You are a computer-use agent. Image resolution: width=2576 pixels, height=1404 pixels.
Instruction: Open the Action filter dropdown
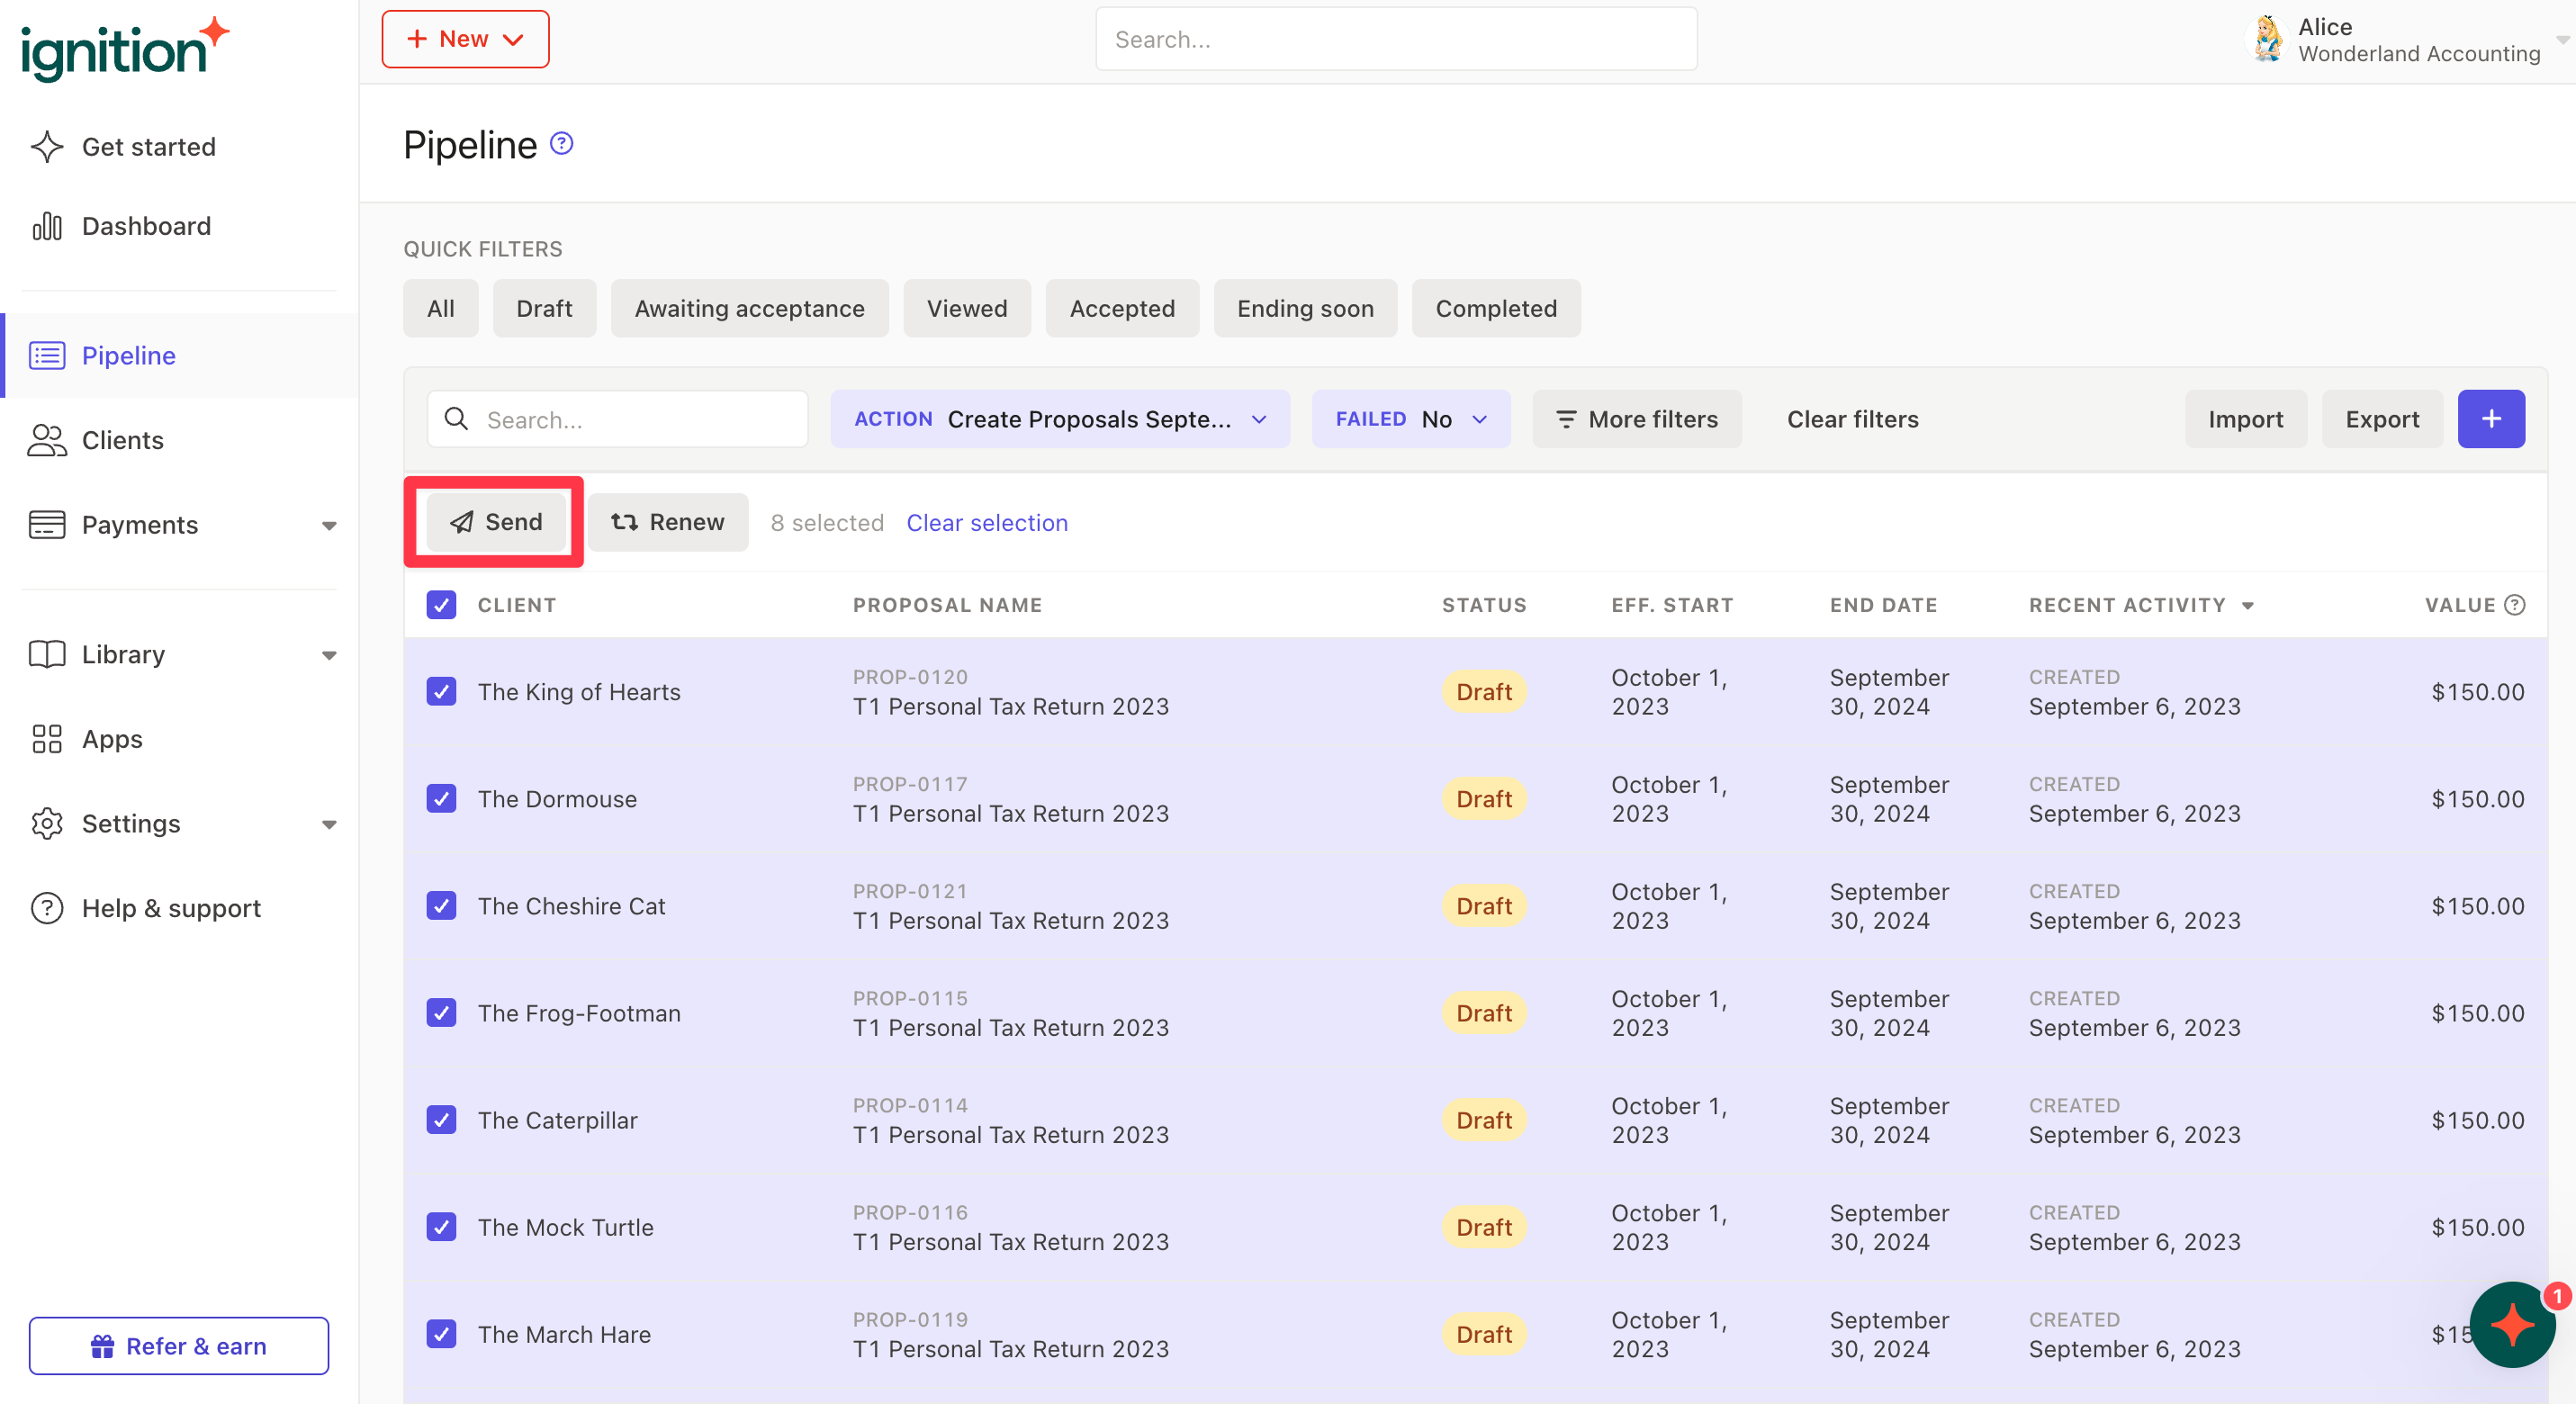pos(1060,419)
